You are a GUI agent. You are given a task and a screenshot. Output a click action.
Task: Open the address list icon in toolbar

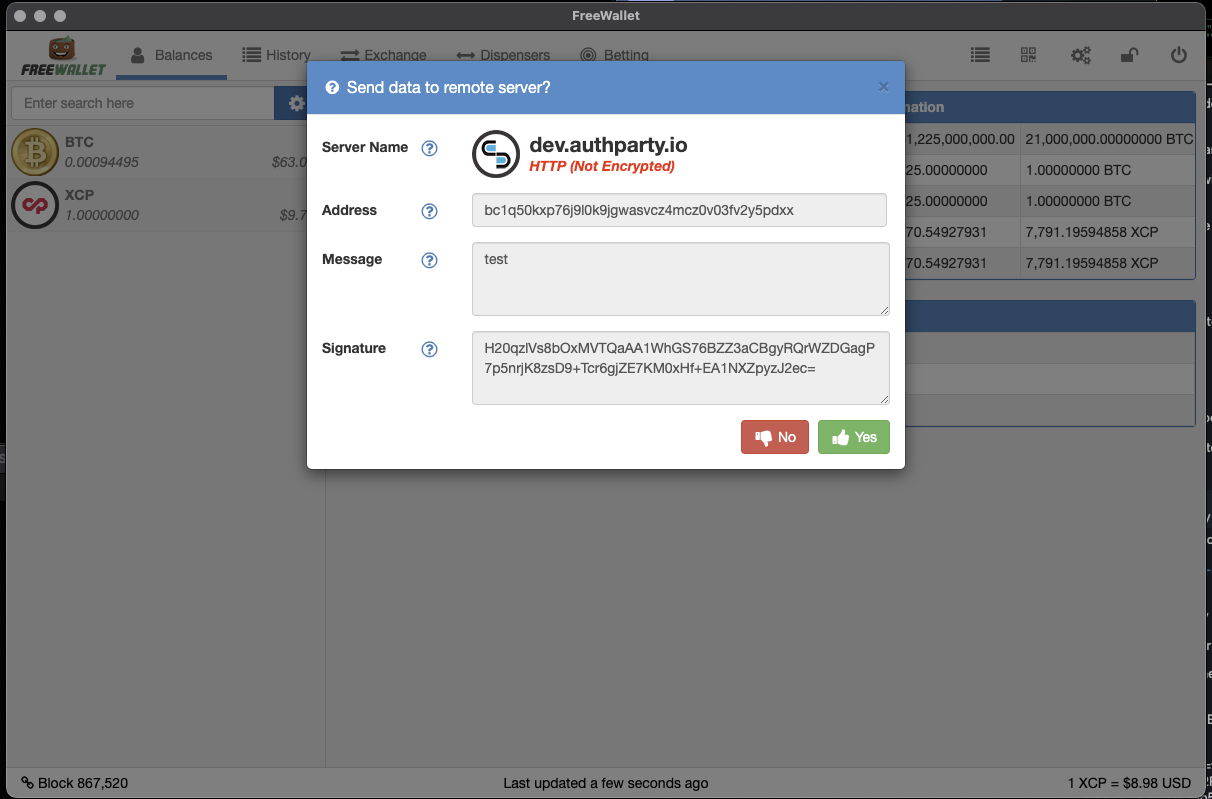tap(980, 56)
